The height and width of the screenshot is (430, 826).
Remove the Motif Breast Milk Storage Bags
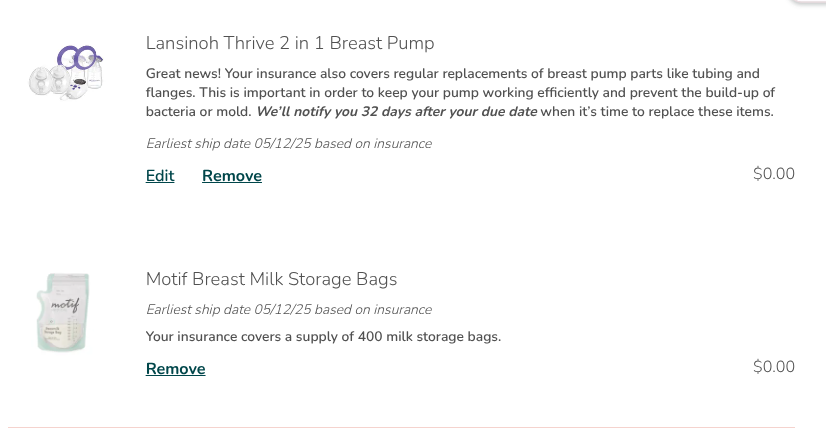coord(175,368)
